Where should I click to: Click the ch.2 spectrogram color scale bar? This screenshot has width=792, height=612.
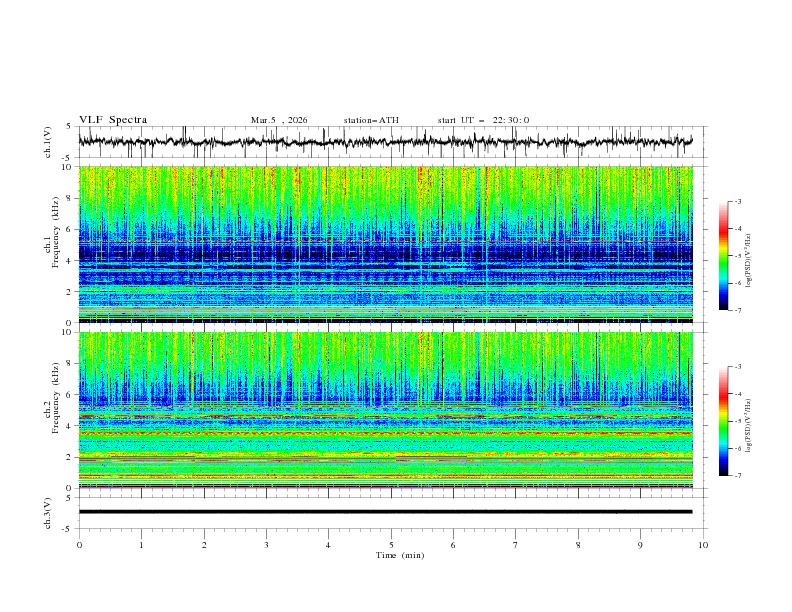723,421
